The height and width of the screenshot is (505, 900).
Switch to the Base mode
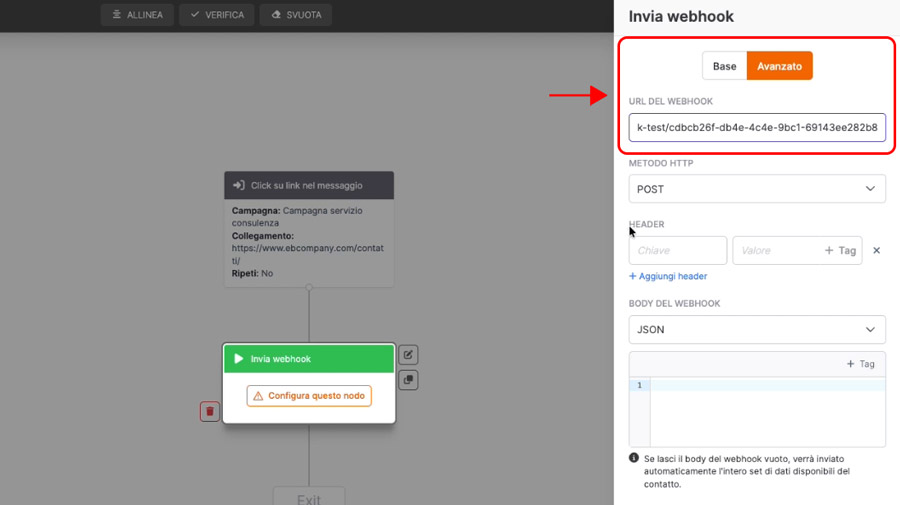(724, 66)
